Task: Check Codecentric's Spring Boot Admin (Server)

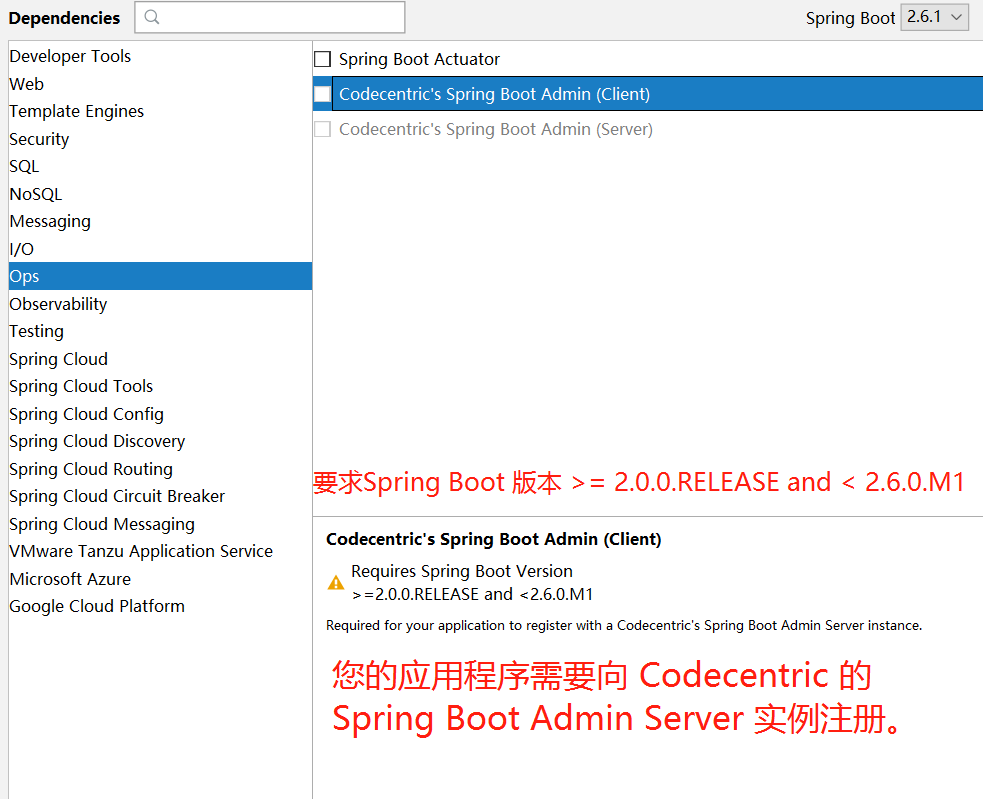Action: [322, 129]
